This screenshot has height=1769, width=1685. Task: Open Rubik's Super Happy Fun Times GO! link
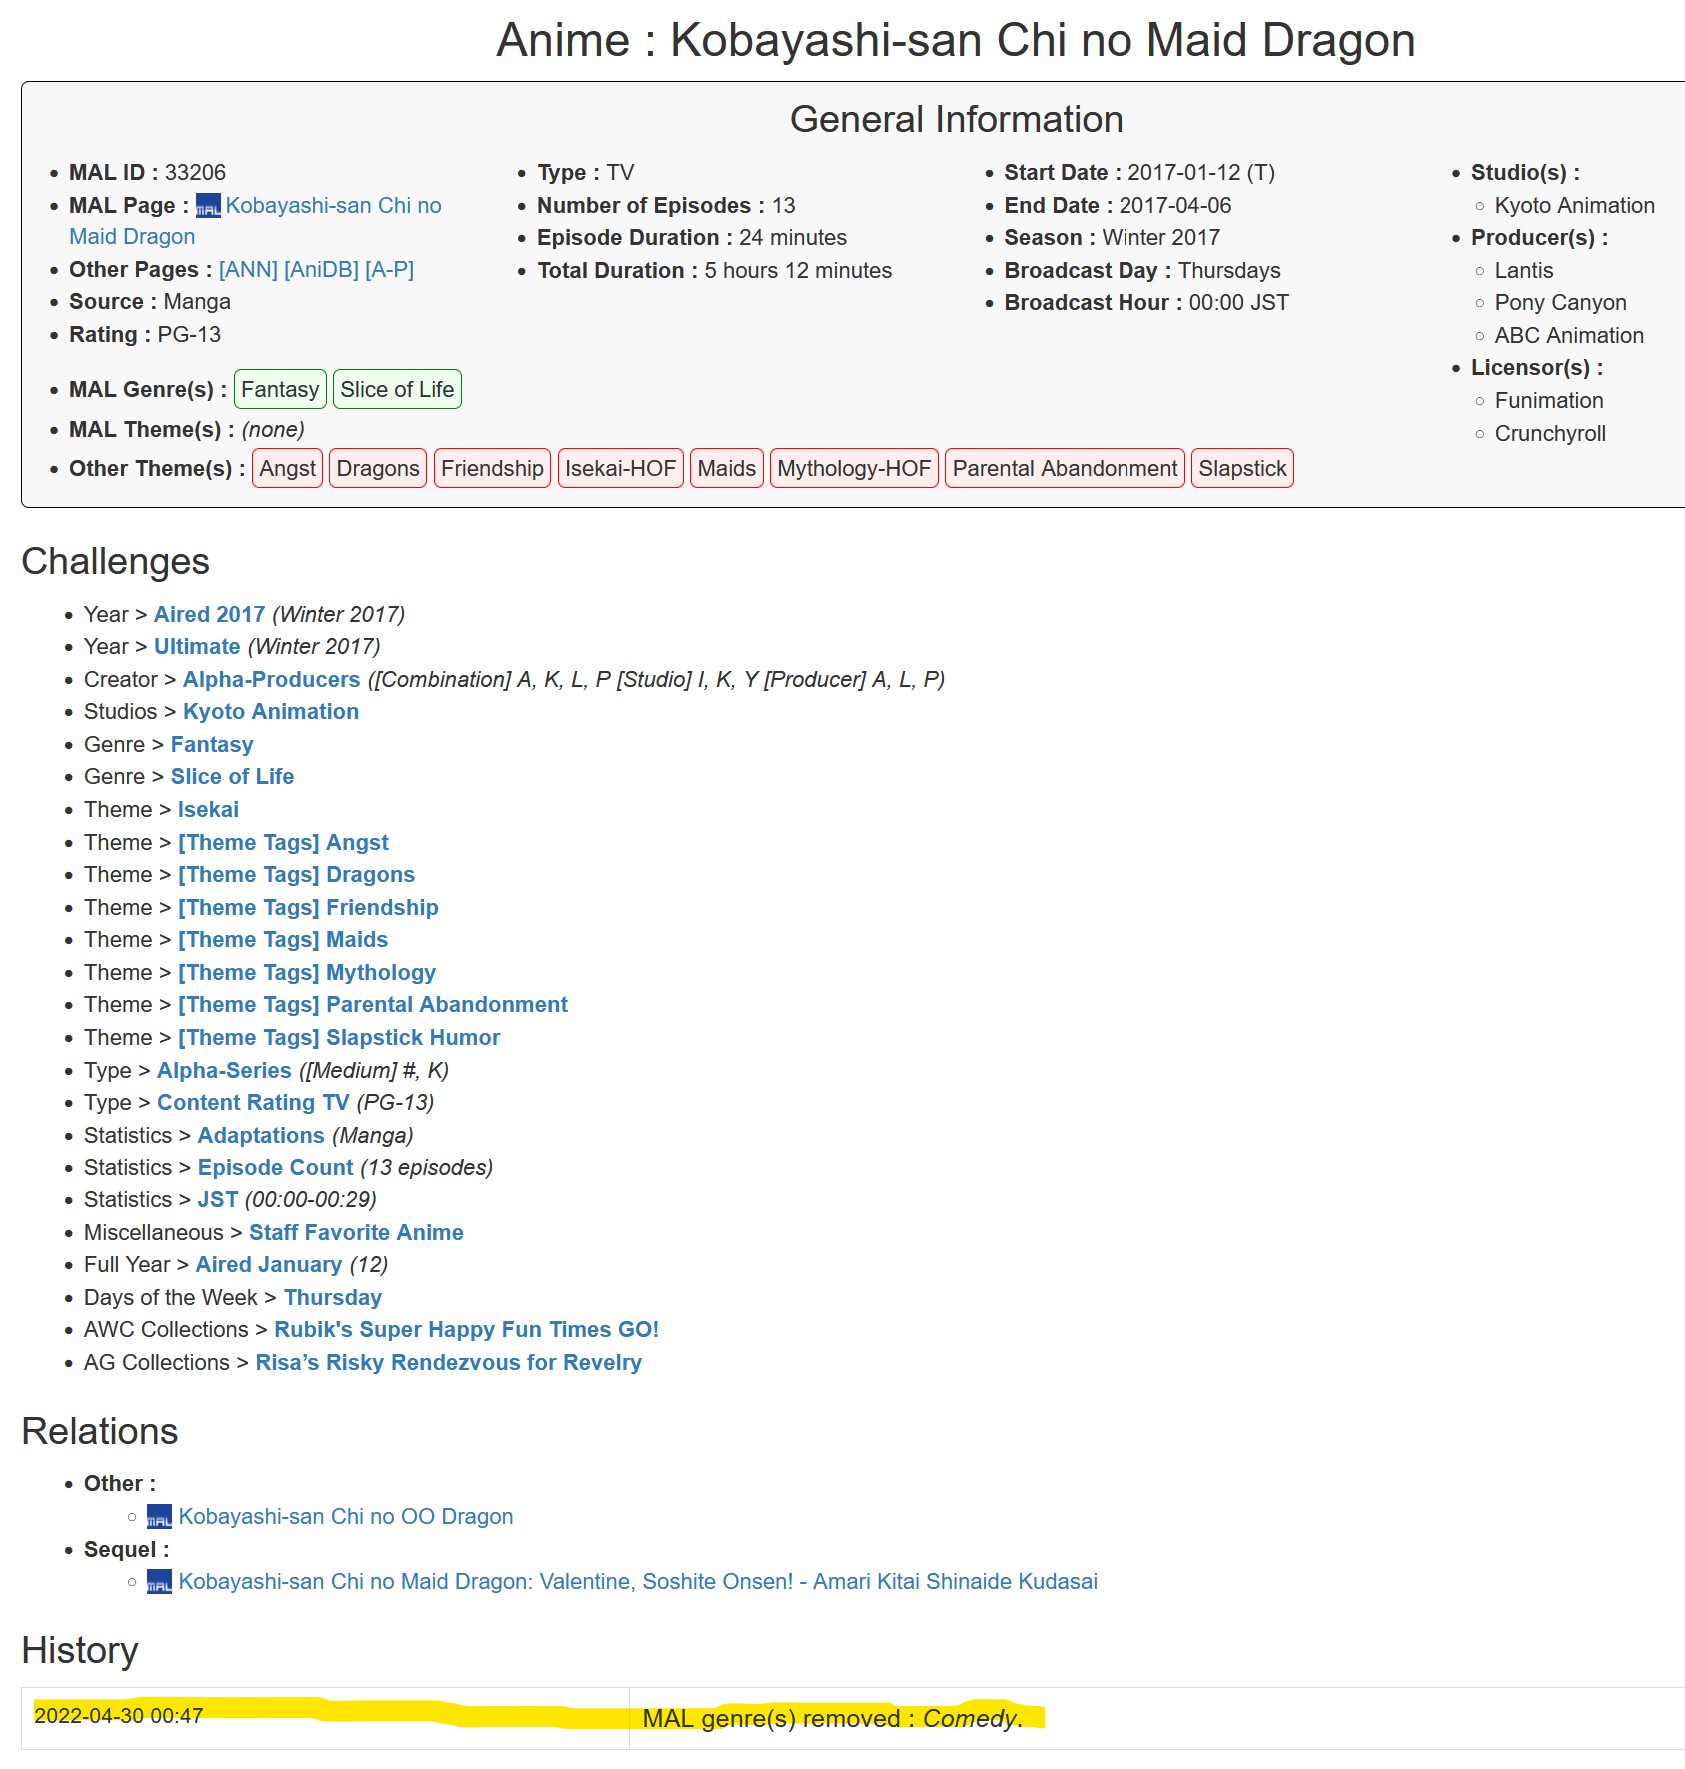coord(466,1330)
